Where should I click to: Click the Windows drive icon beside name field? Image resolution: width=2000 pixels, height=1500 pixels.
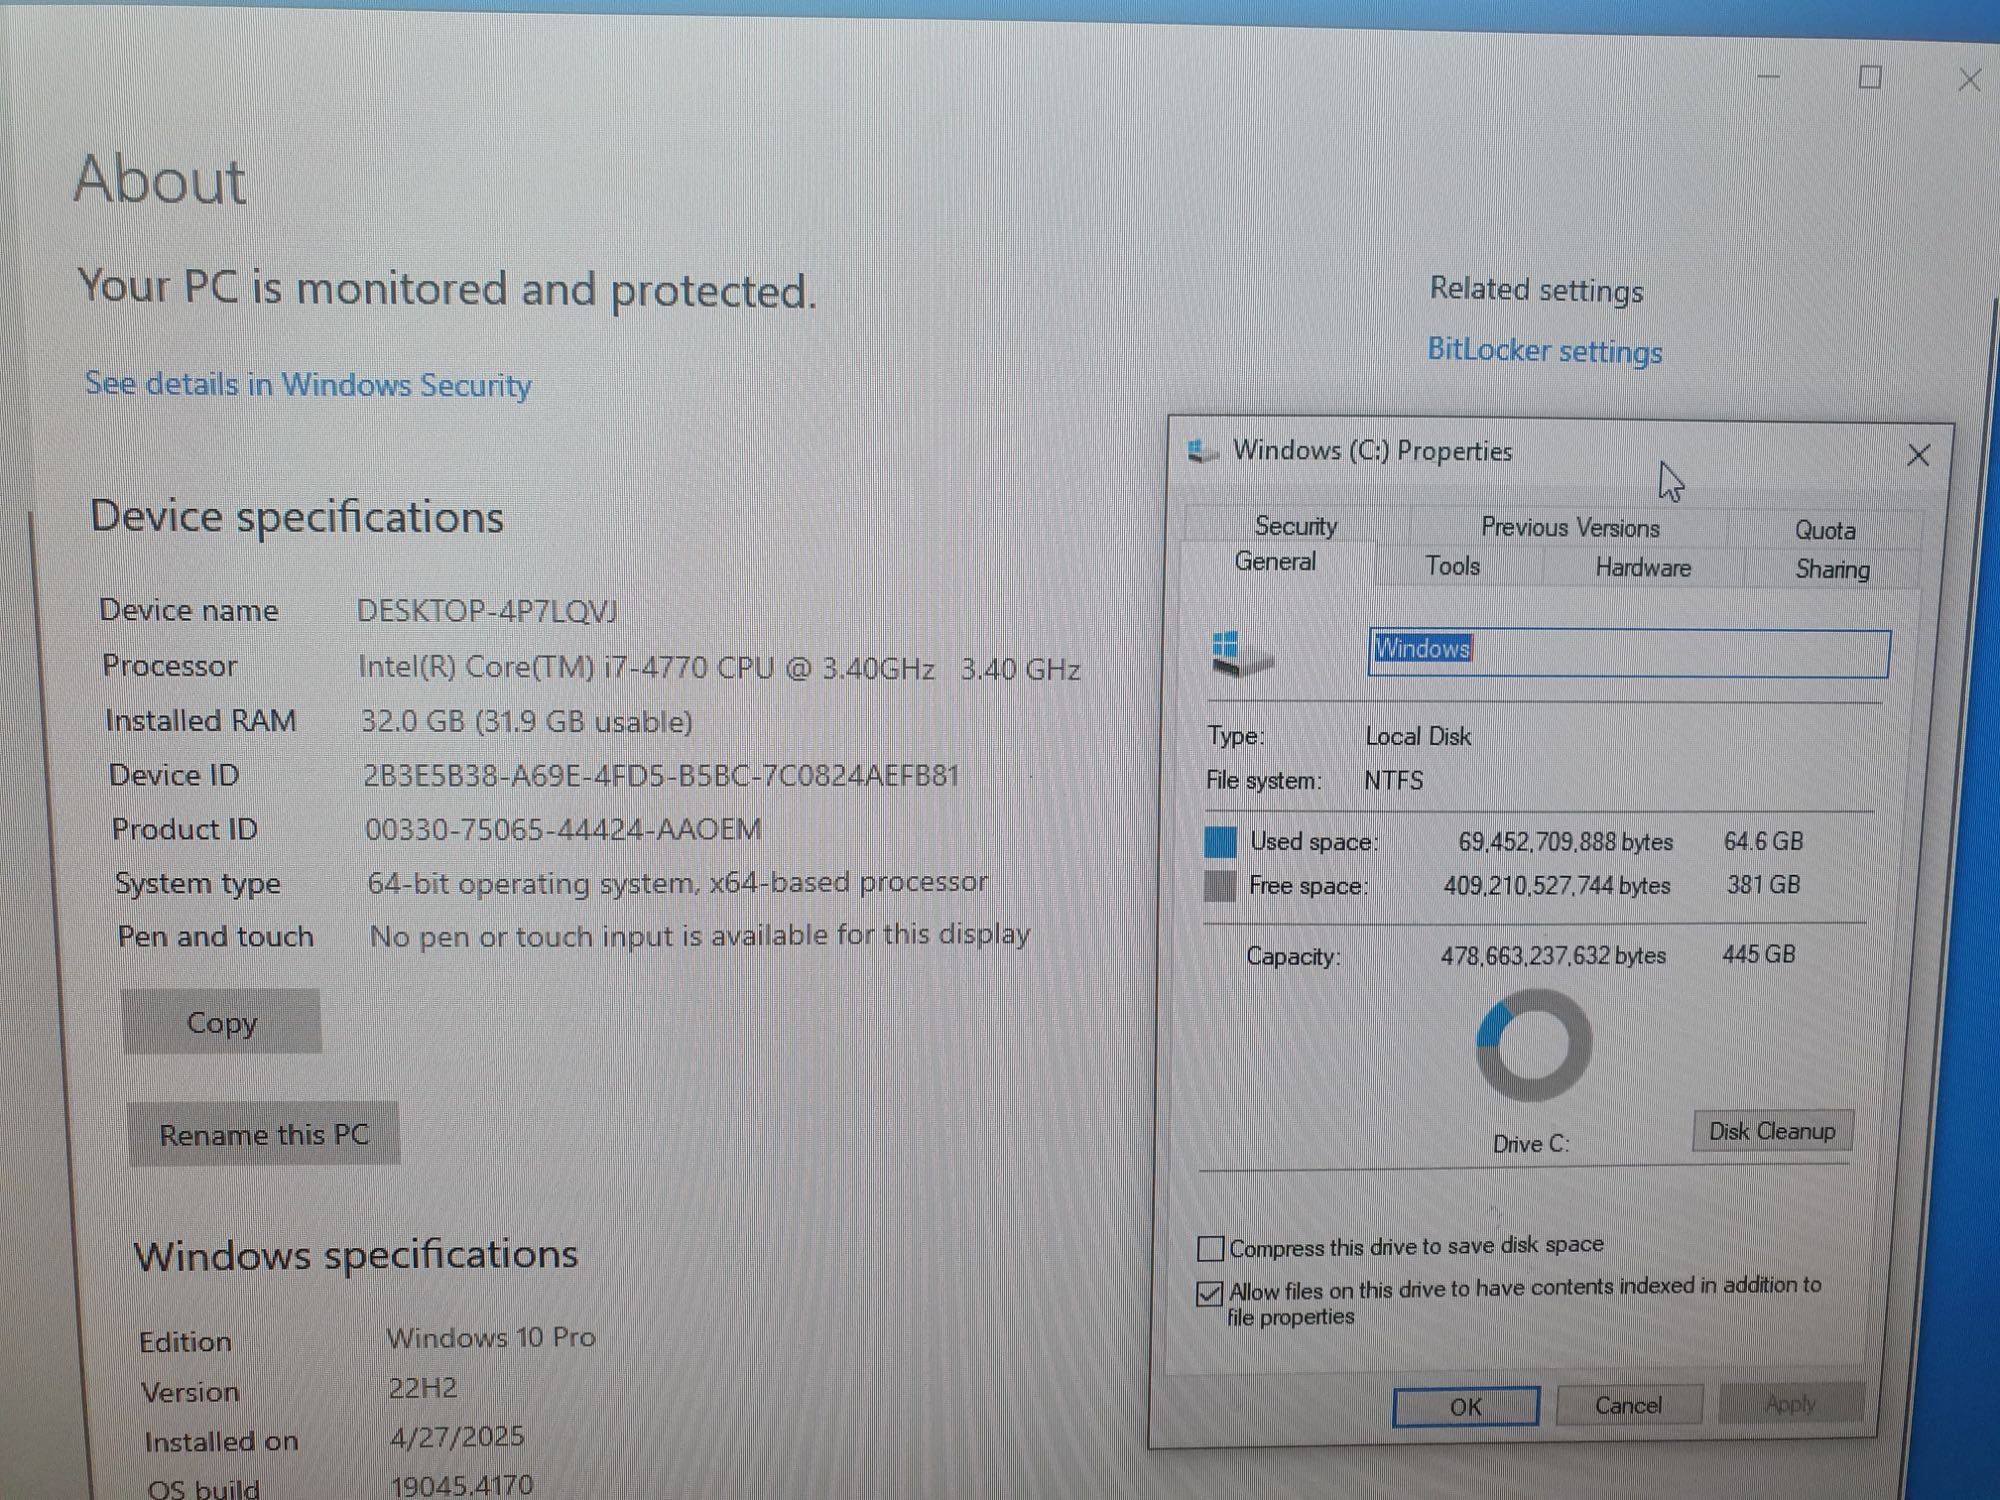[x=1241, y=655]
